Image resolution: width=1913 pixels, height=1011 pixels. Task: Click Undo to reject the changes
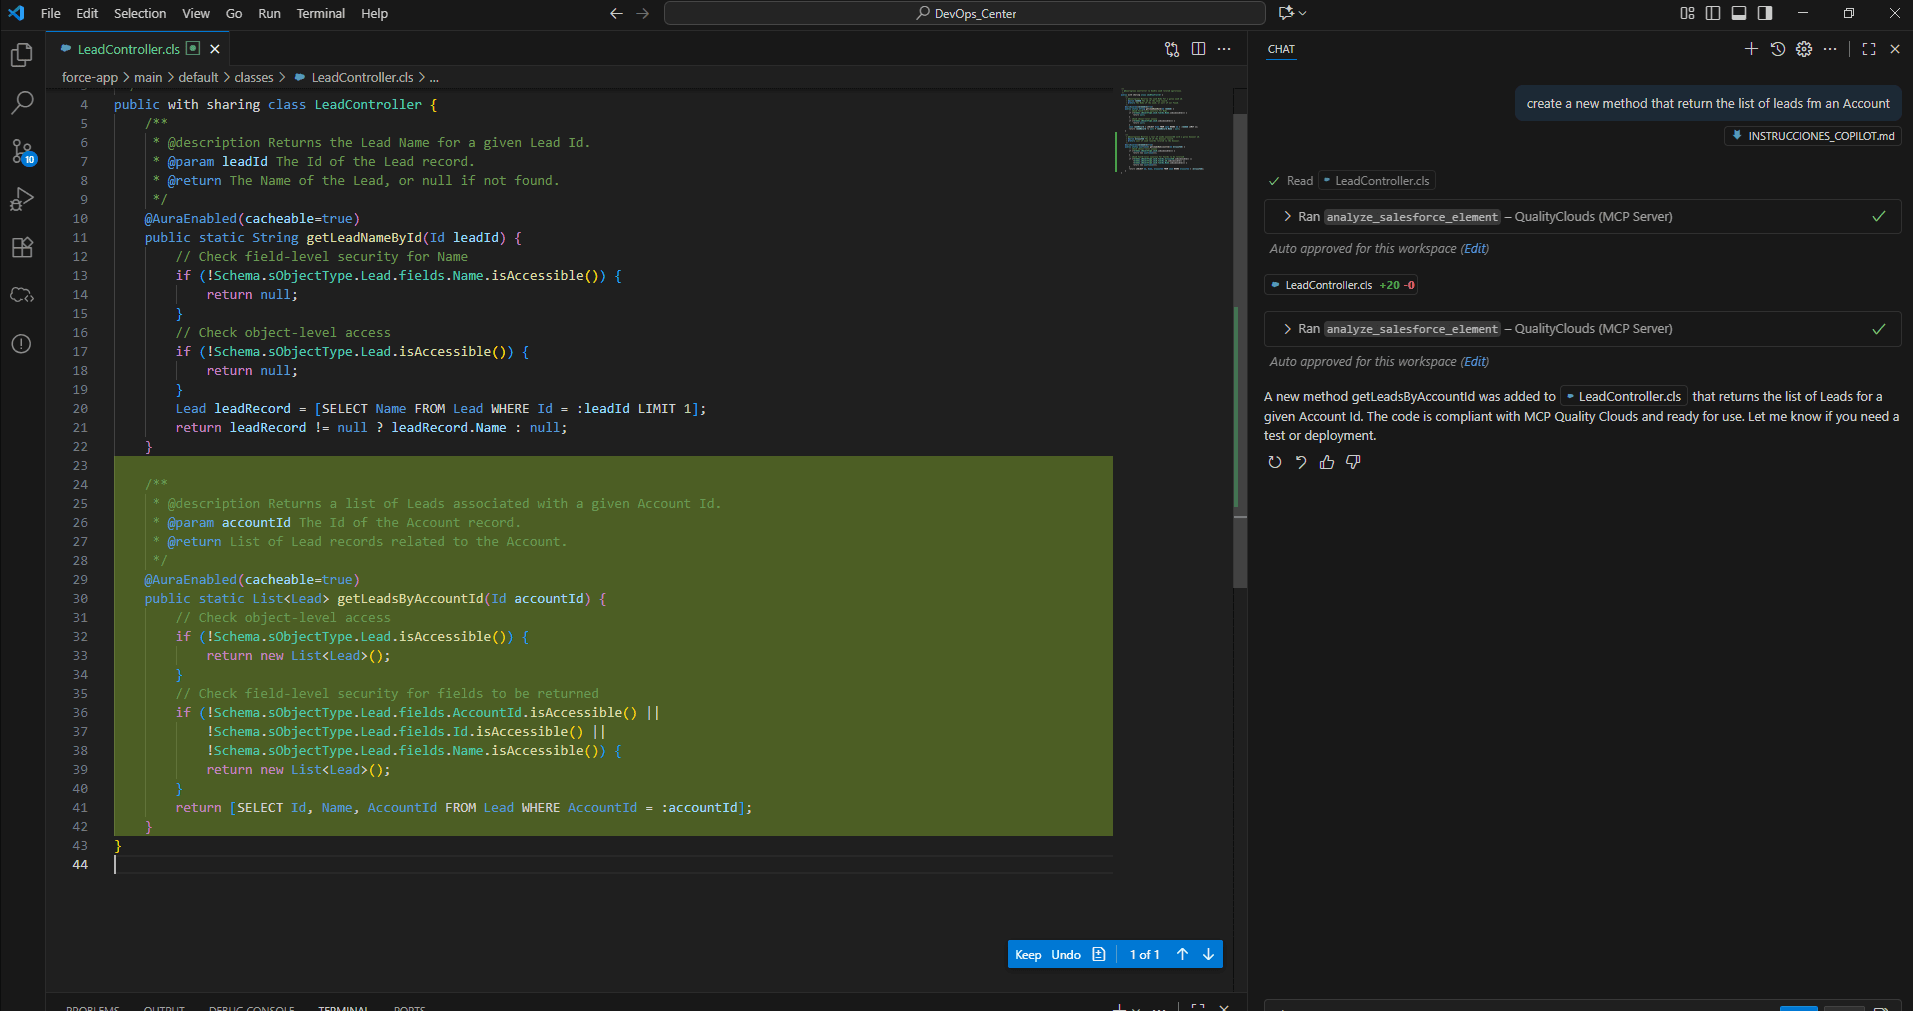point(1066,955)
